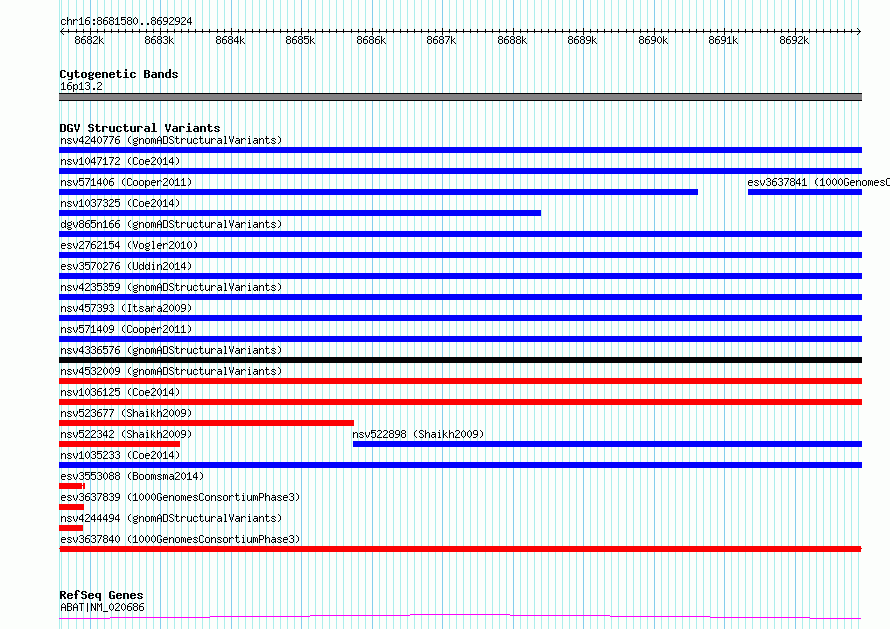The width and height of the screenshot is (890, 629).
Task: Click the 8688k ruler tick label
Action: point(512,40)
